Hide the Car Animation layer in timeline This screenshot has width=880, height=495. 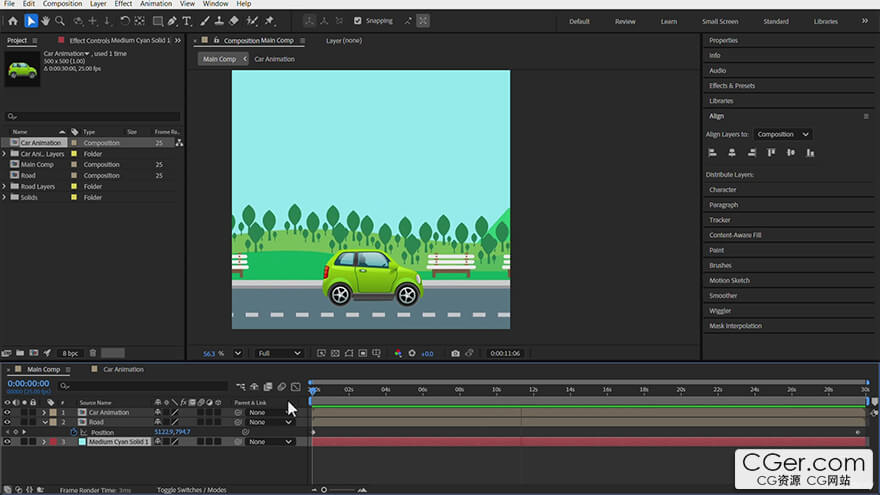(x=7, y=412)
